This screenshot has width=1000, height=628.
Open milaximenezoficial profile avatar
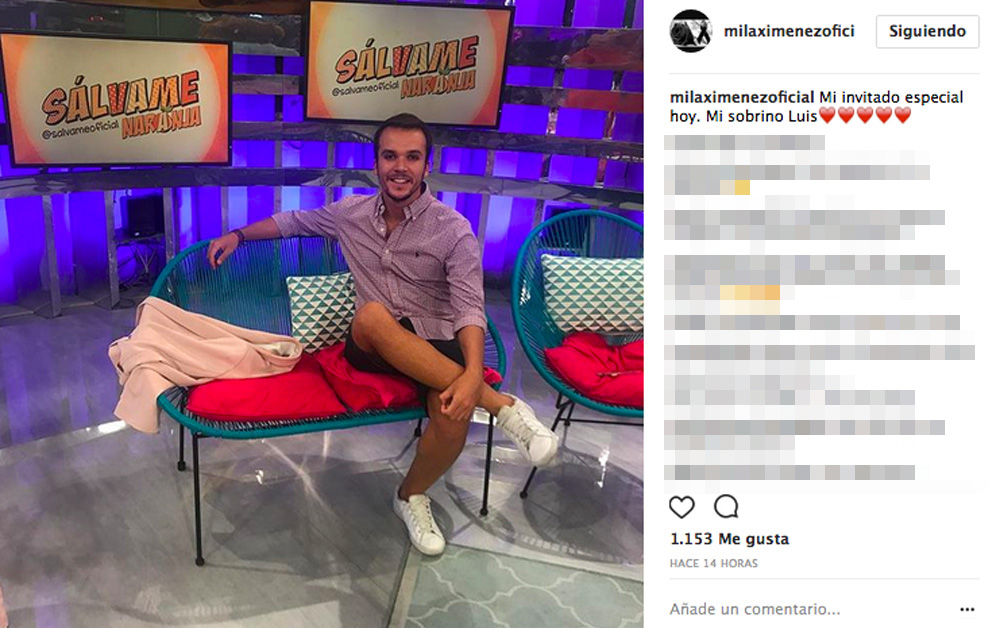pos(691,31)
